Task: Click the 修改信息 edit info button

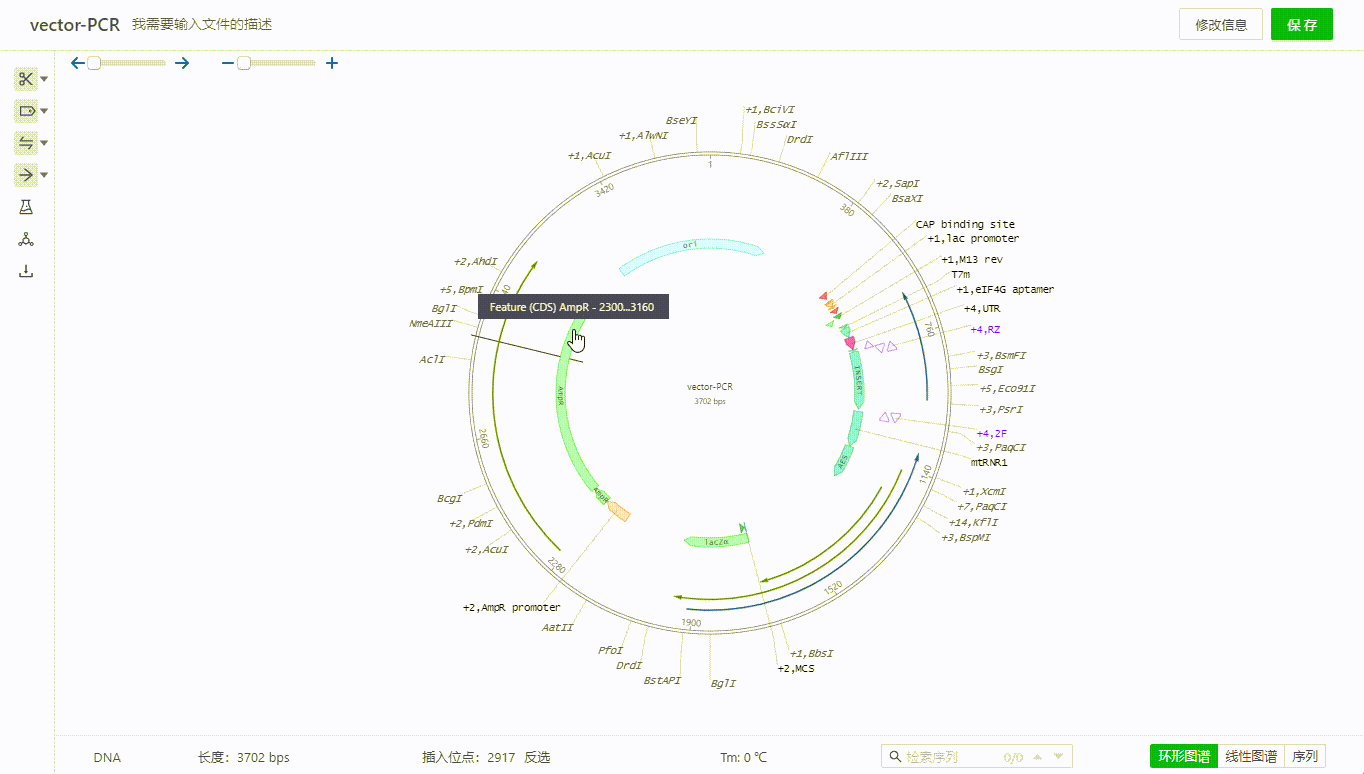Action: (1220, 25)
